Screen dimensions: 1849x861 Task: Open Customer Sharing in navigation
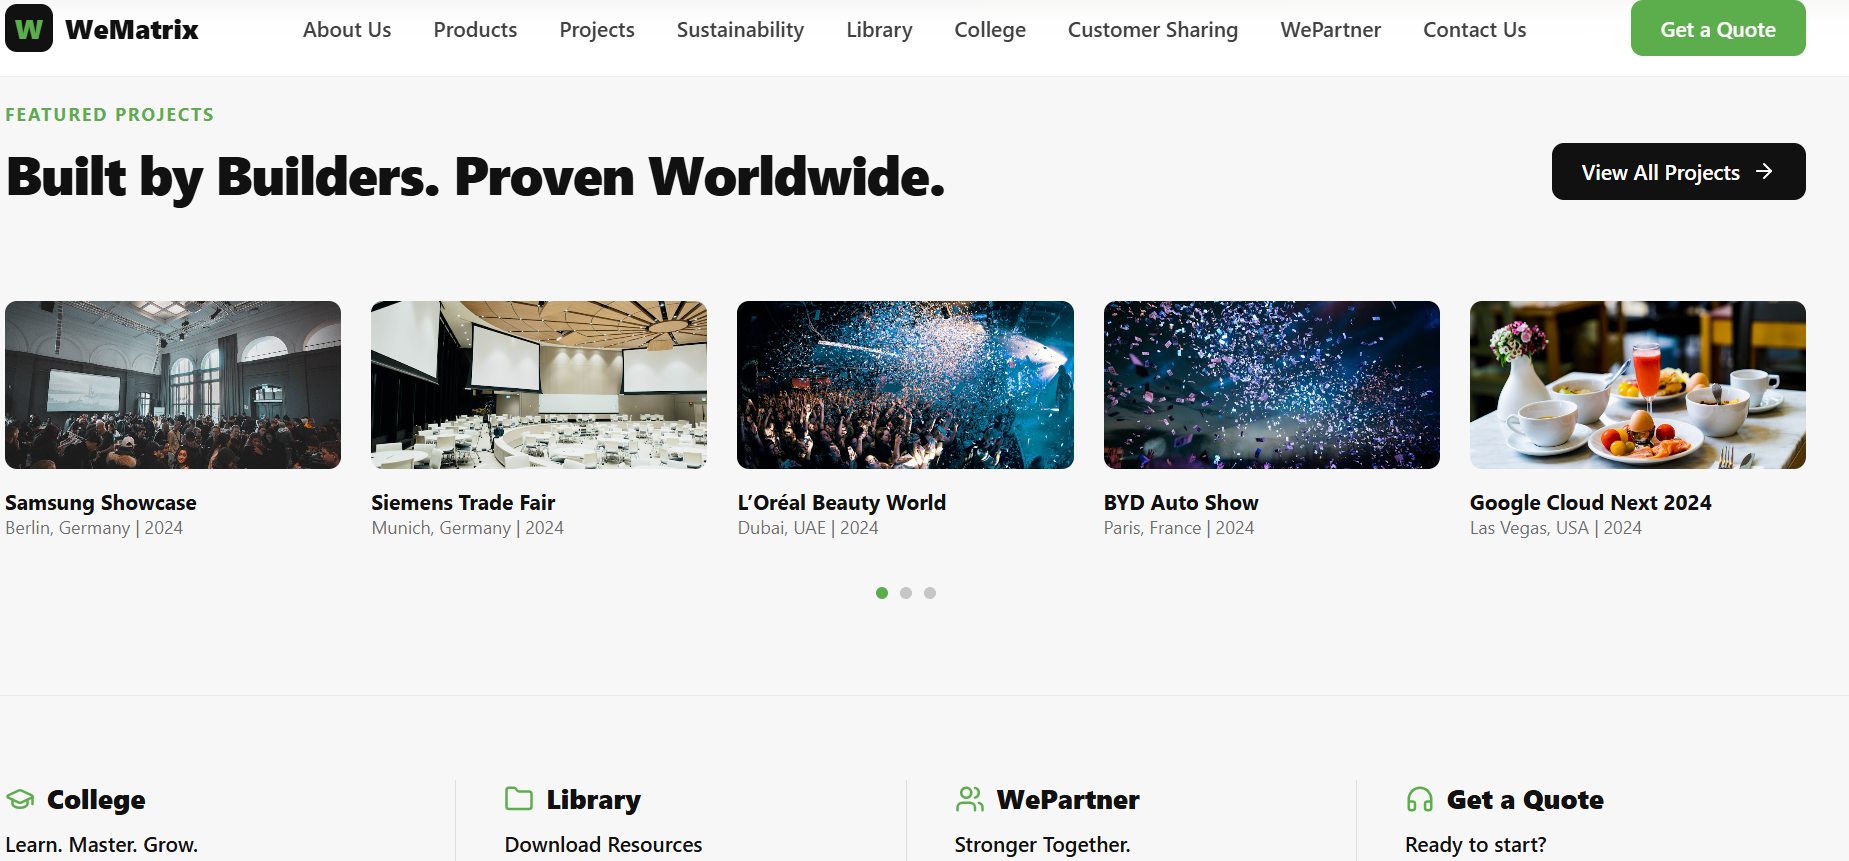coord(1153,30)
